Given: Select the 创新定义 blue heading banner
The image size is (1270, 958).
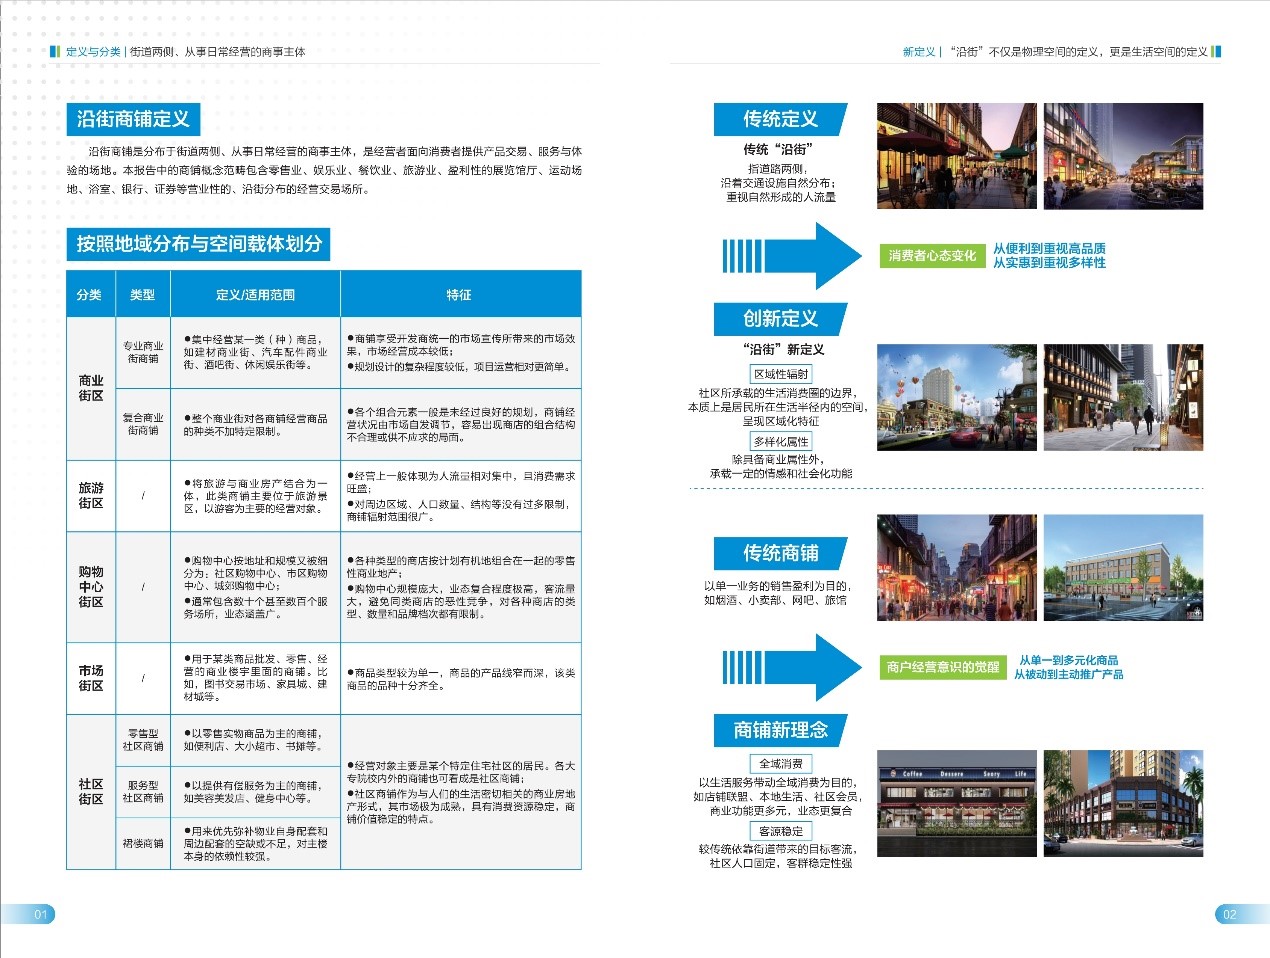Looking at the screenshot, I should click(780, 319).
